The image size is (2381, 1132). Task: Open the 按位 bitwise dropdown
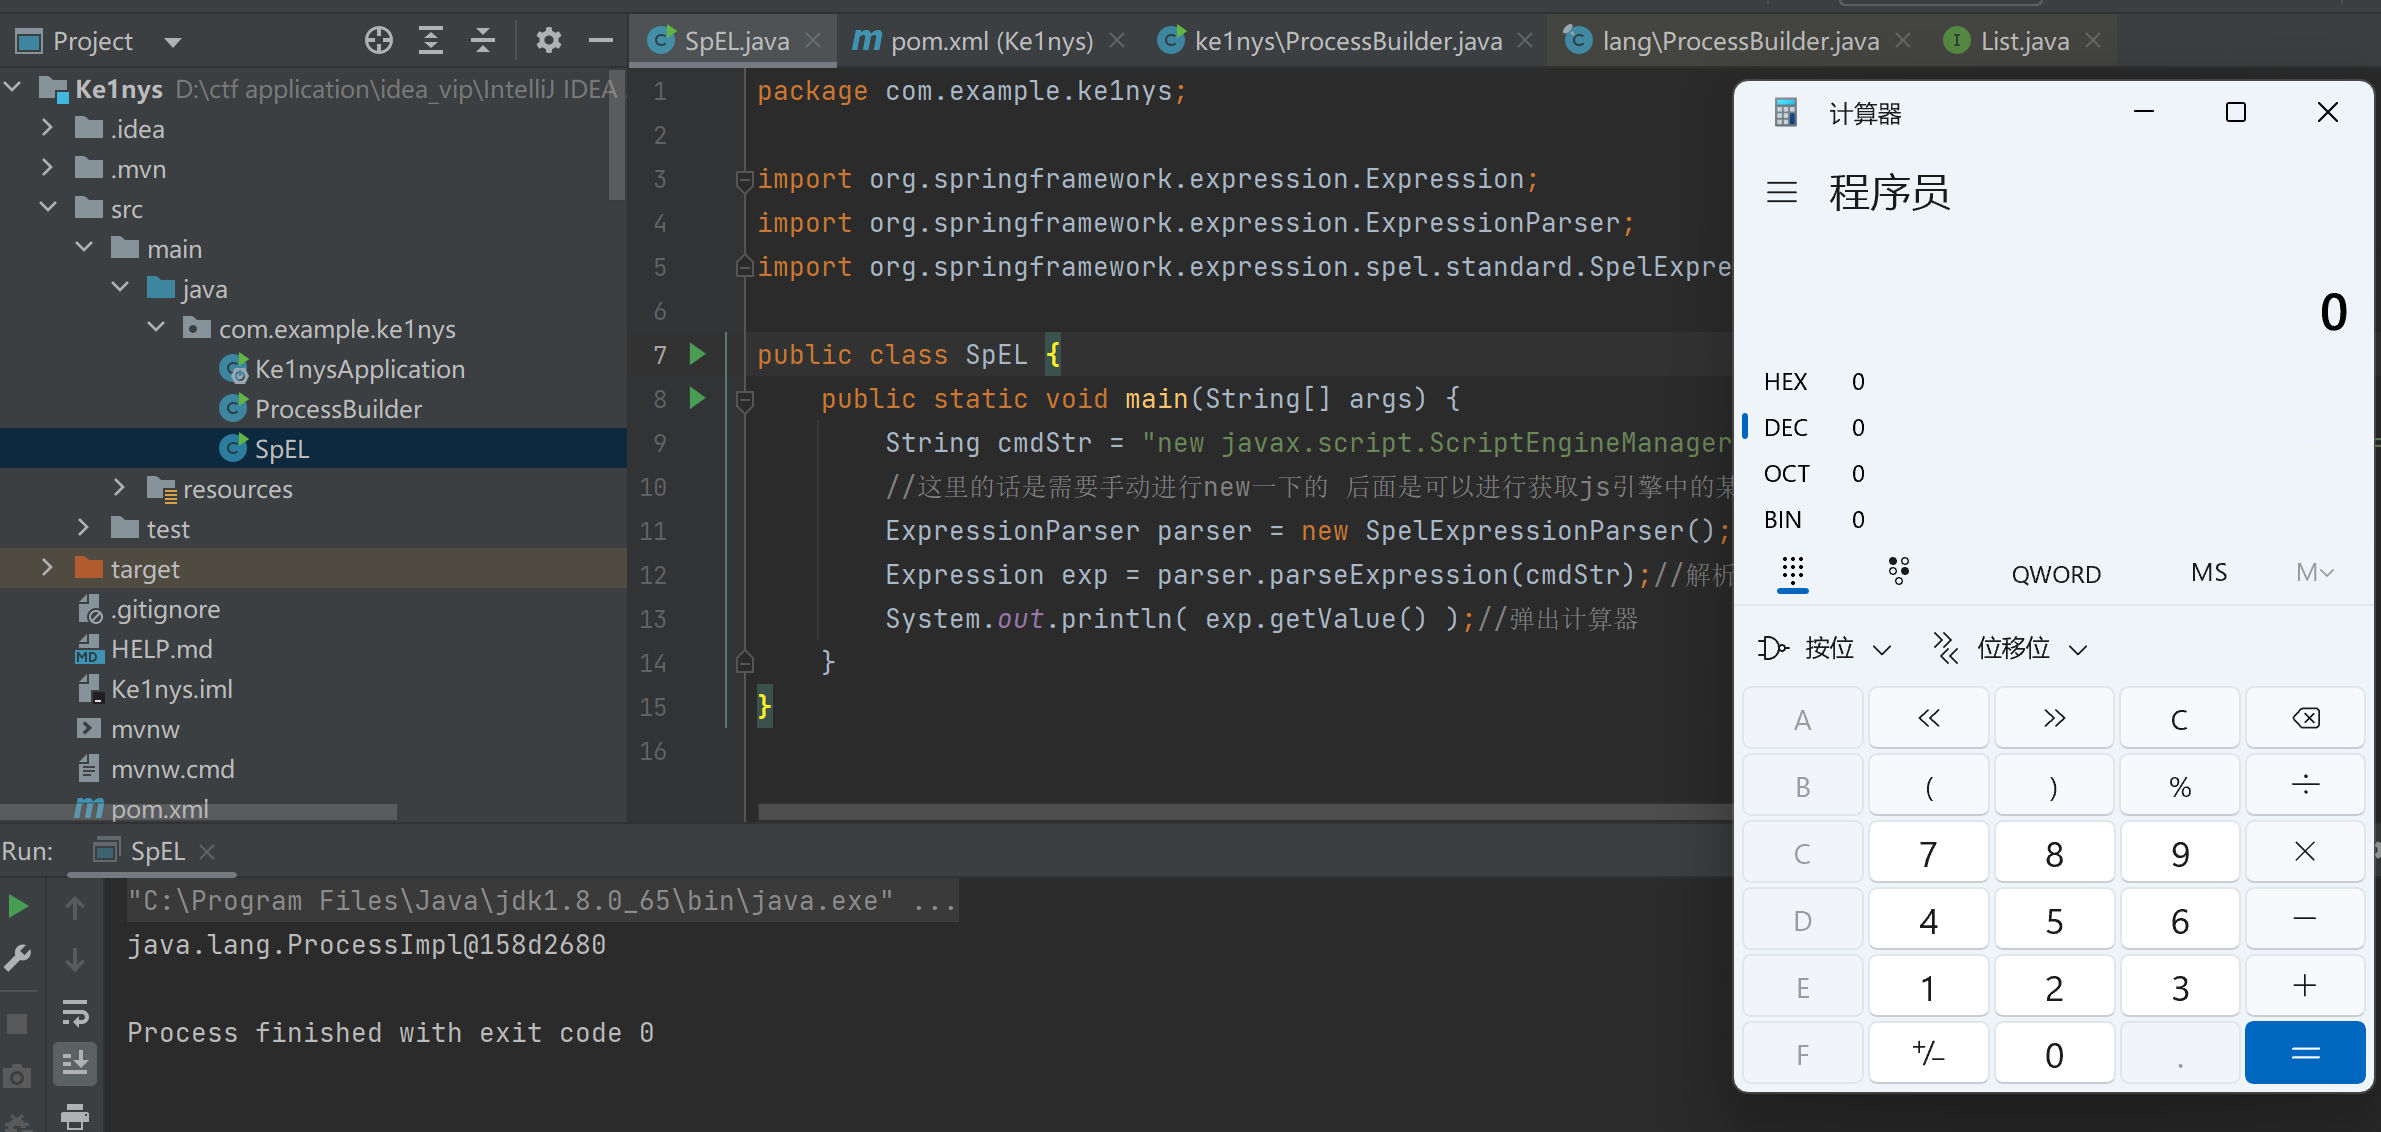[1826, 649]
